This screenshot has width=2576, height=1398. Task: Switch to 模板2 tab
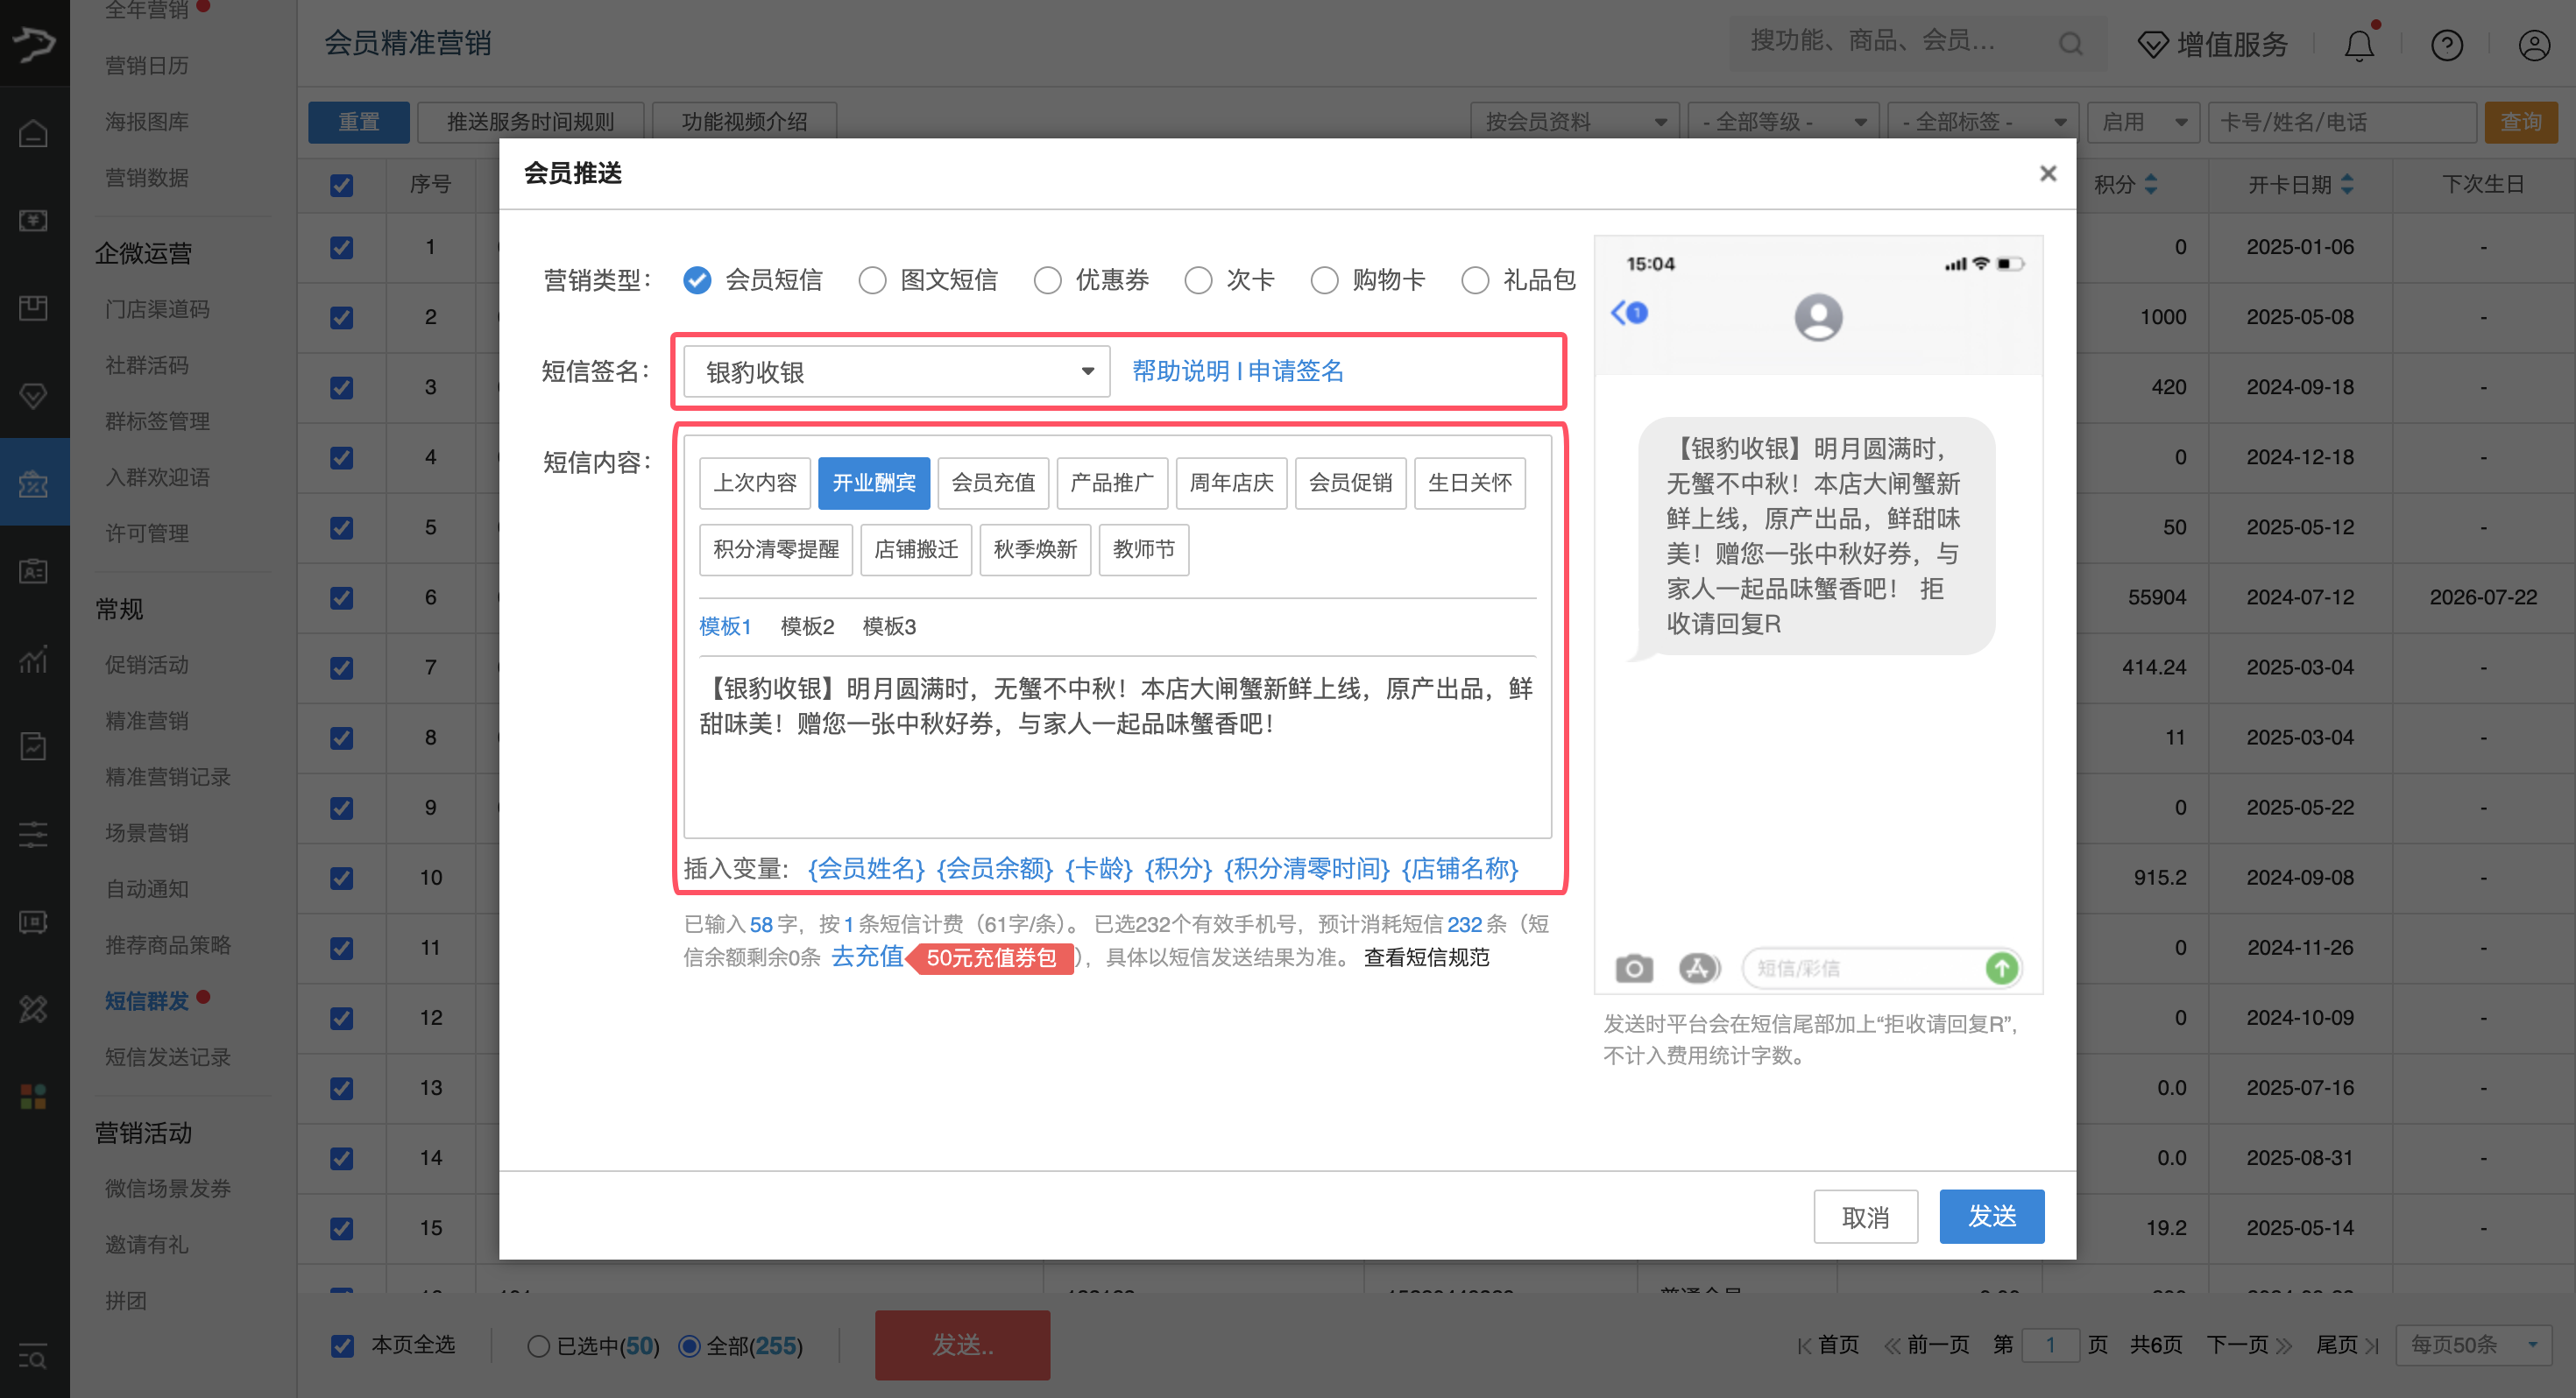807,626
